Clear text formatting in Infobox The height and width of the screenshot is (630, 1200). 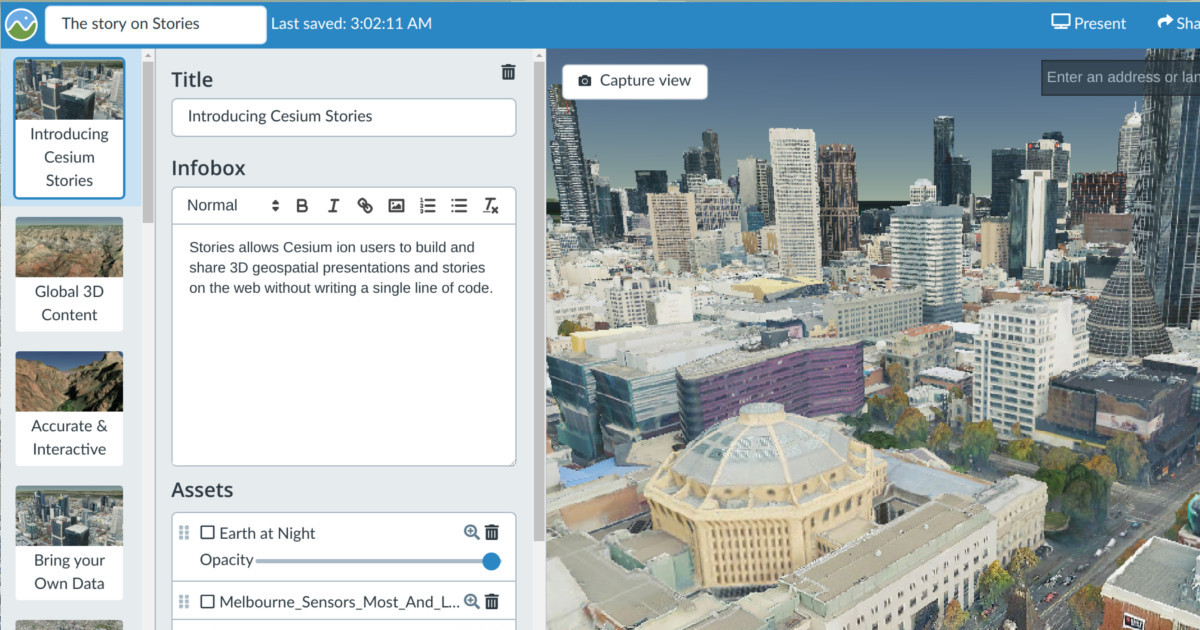491,206
